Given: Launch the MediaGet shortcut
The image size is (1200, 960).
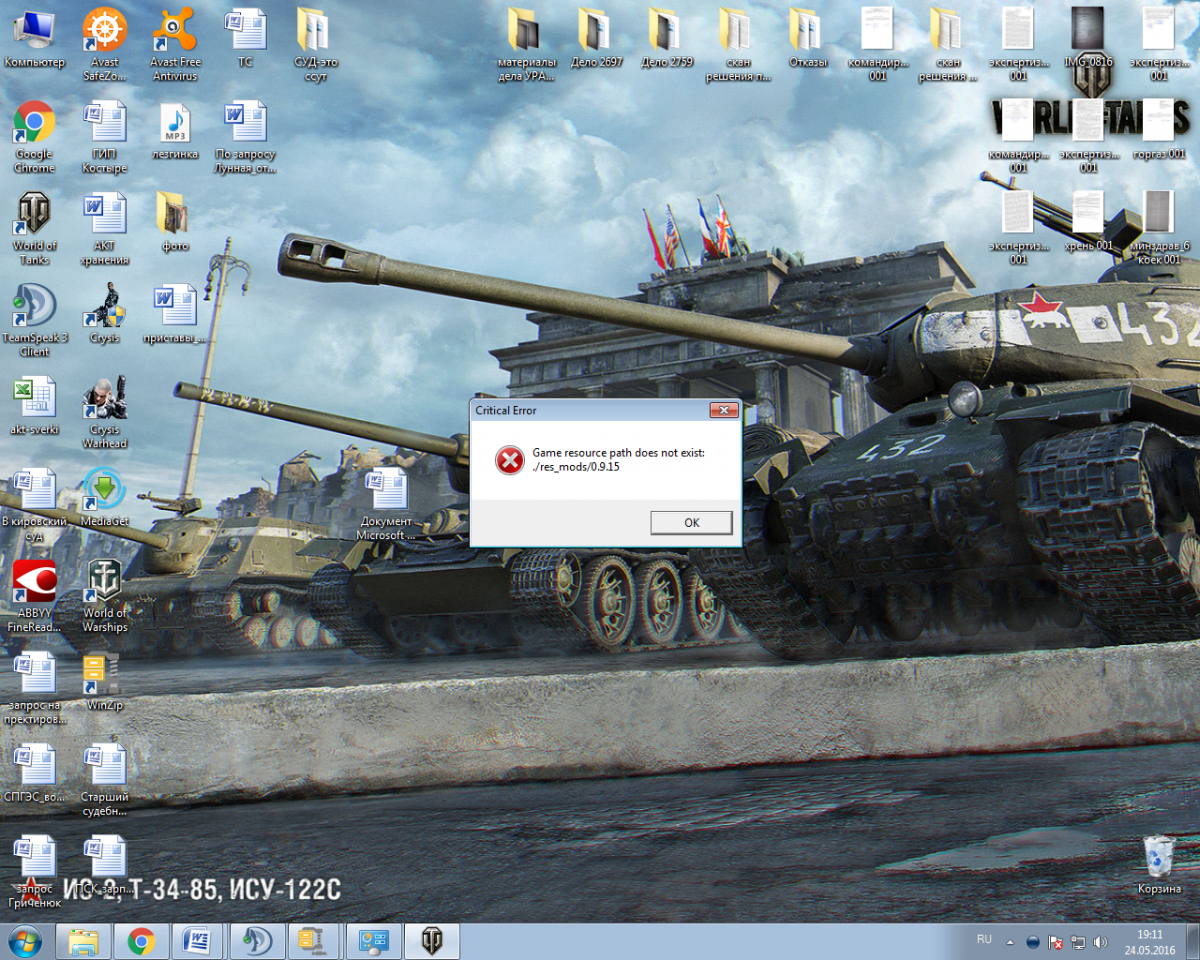Looking at the screenshot, I should pos(105,498).
